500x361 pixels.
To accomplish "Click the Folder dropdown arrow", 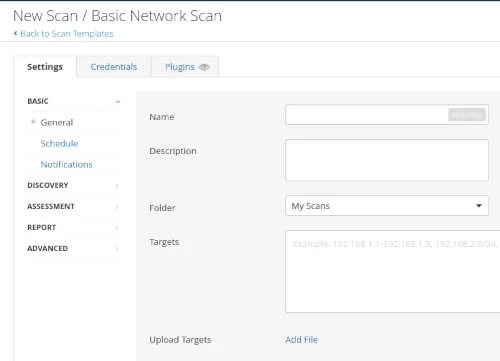I will pos(479,206).
